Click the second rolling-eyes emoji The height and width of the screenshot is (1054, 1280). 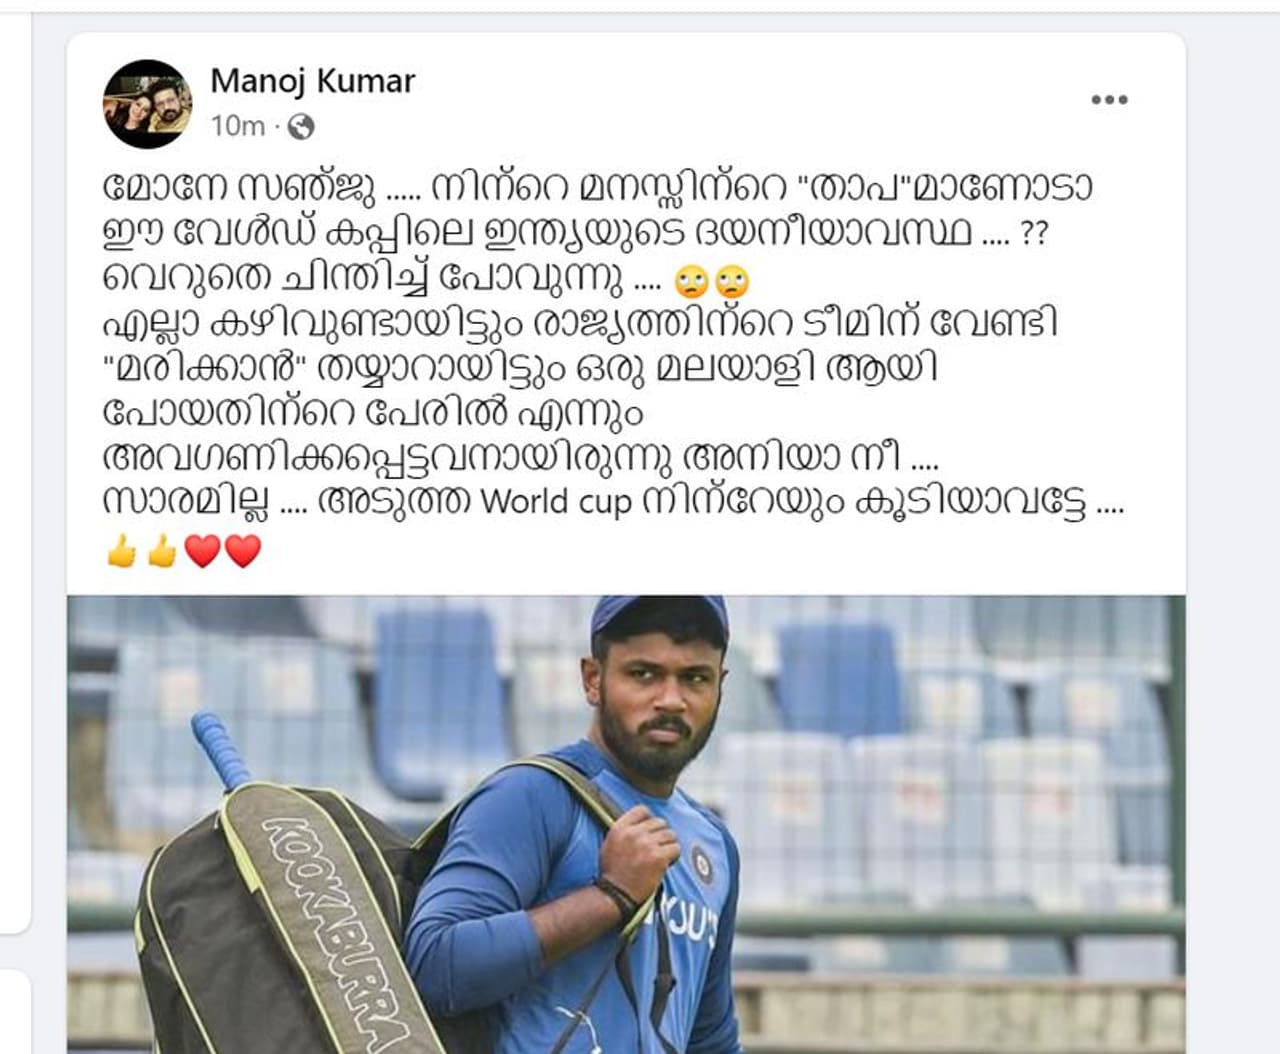732,283
